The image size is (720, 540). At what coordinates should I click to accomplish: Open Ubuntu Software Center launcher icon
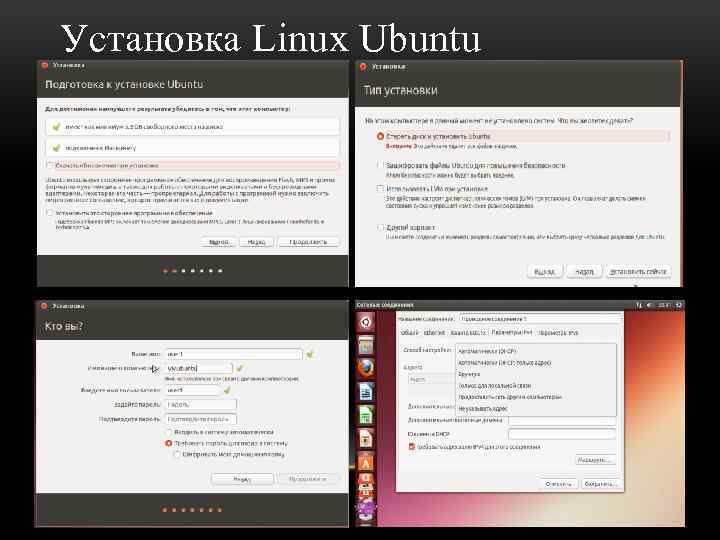point(366,462)
